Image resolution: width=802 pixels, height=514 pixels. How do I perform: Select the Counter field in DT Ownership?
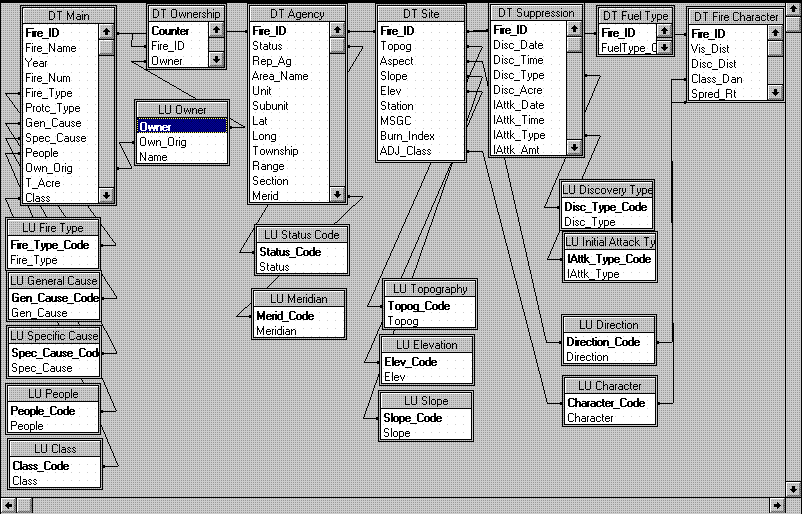pyautogui.click(x=170, y=31)
